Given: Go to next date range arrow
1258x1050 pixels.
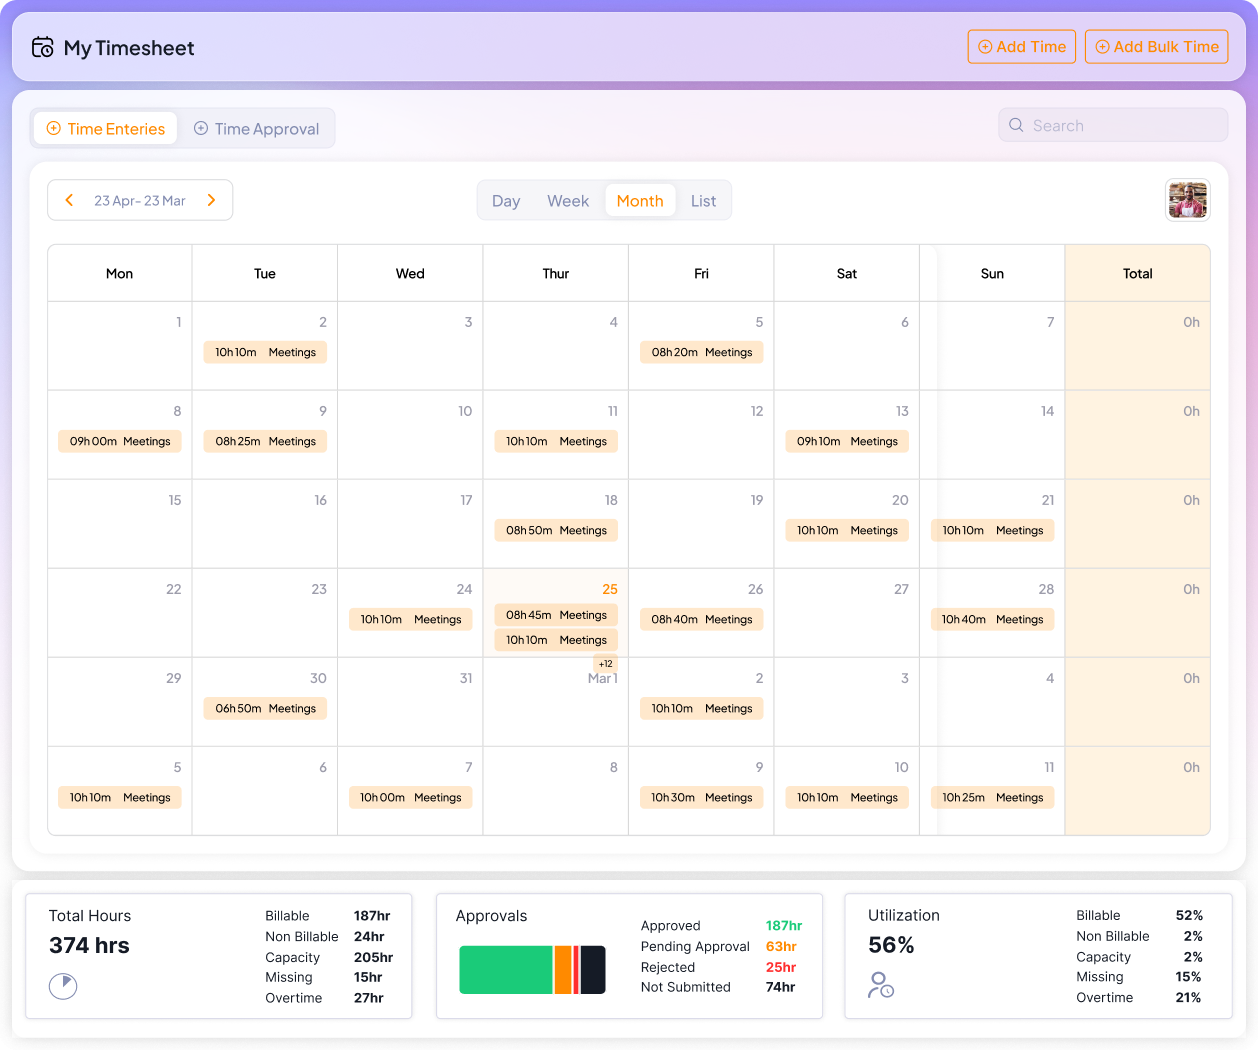Looking at the screenshot, I should (211, 200).
